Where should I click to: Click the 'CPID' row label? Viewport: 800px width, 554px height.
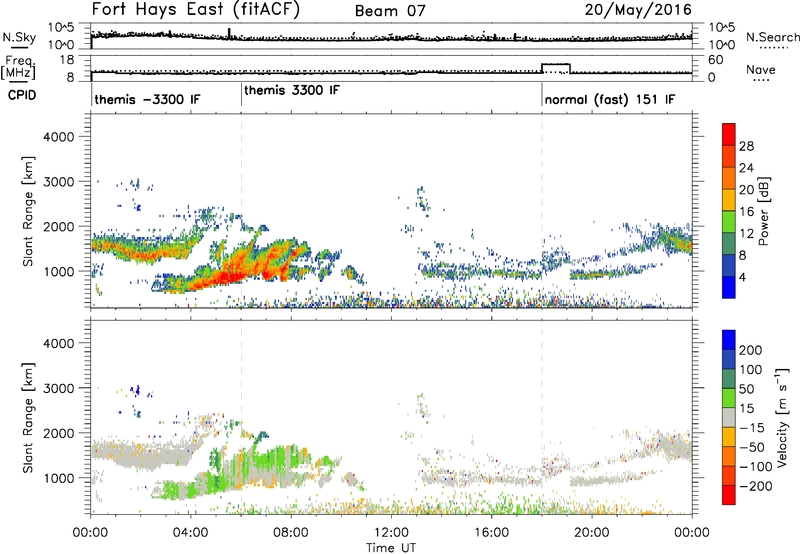tap(22, 95)
